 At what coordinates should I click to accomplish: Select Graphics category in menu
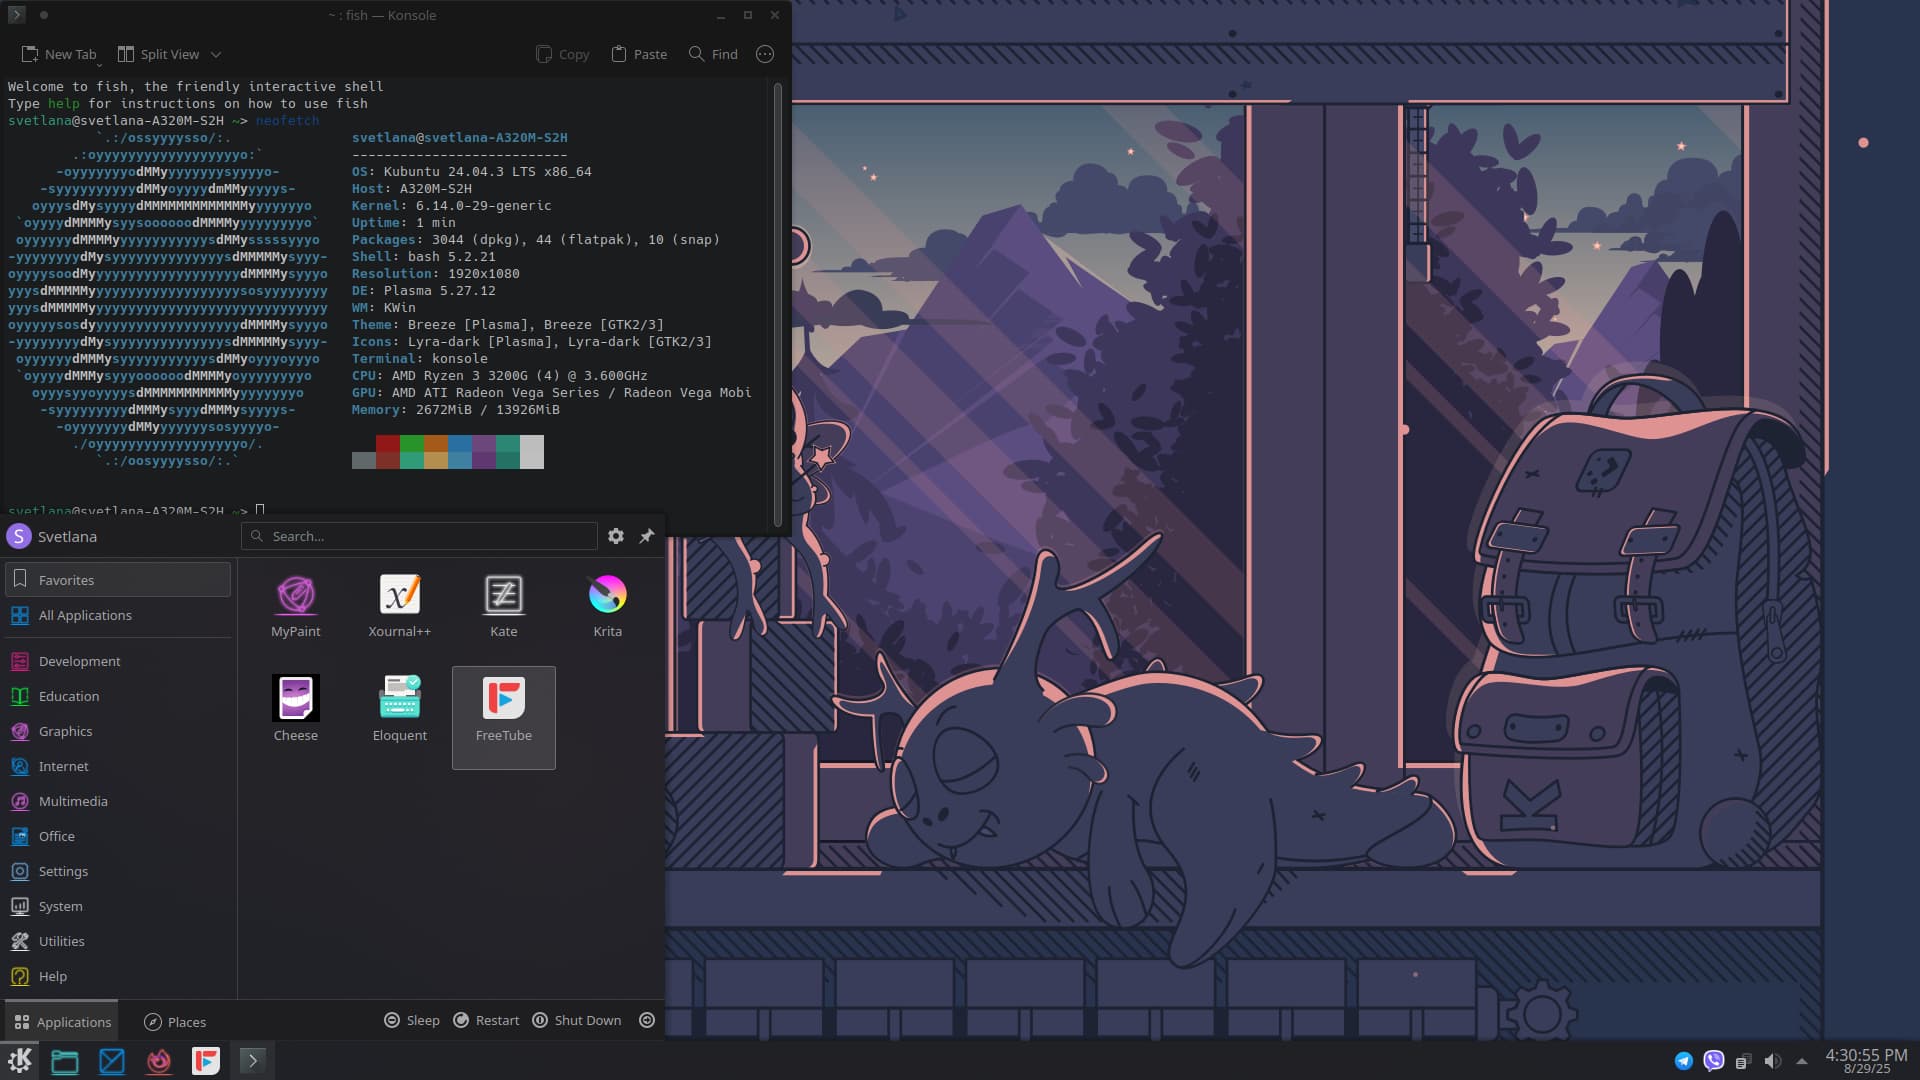tap(66, 731)
